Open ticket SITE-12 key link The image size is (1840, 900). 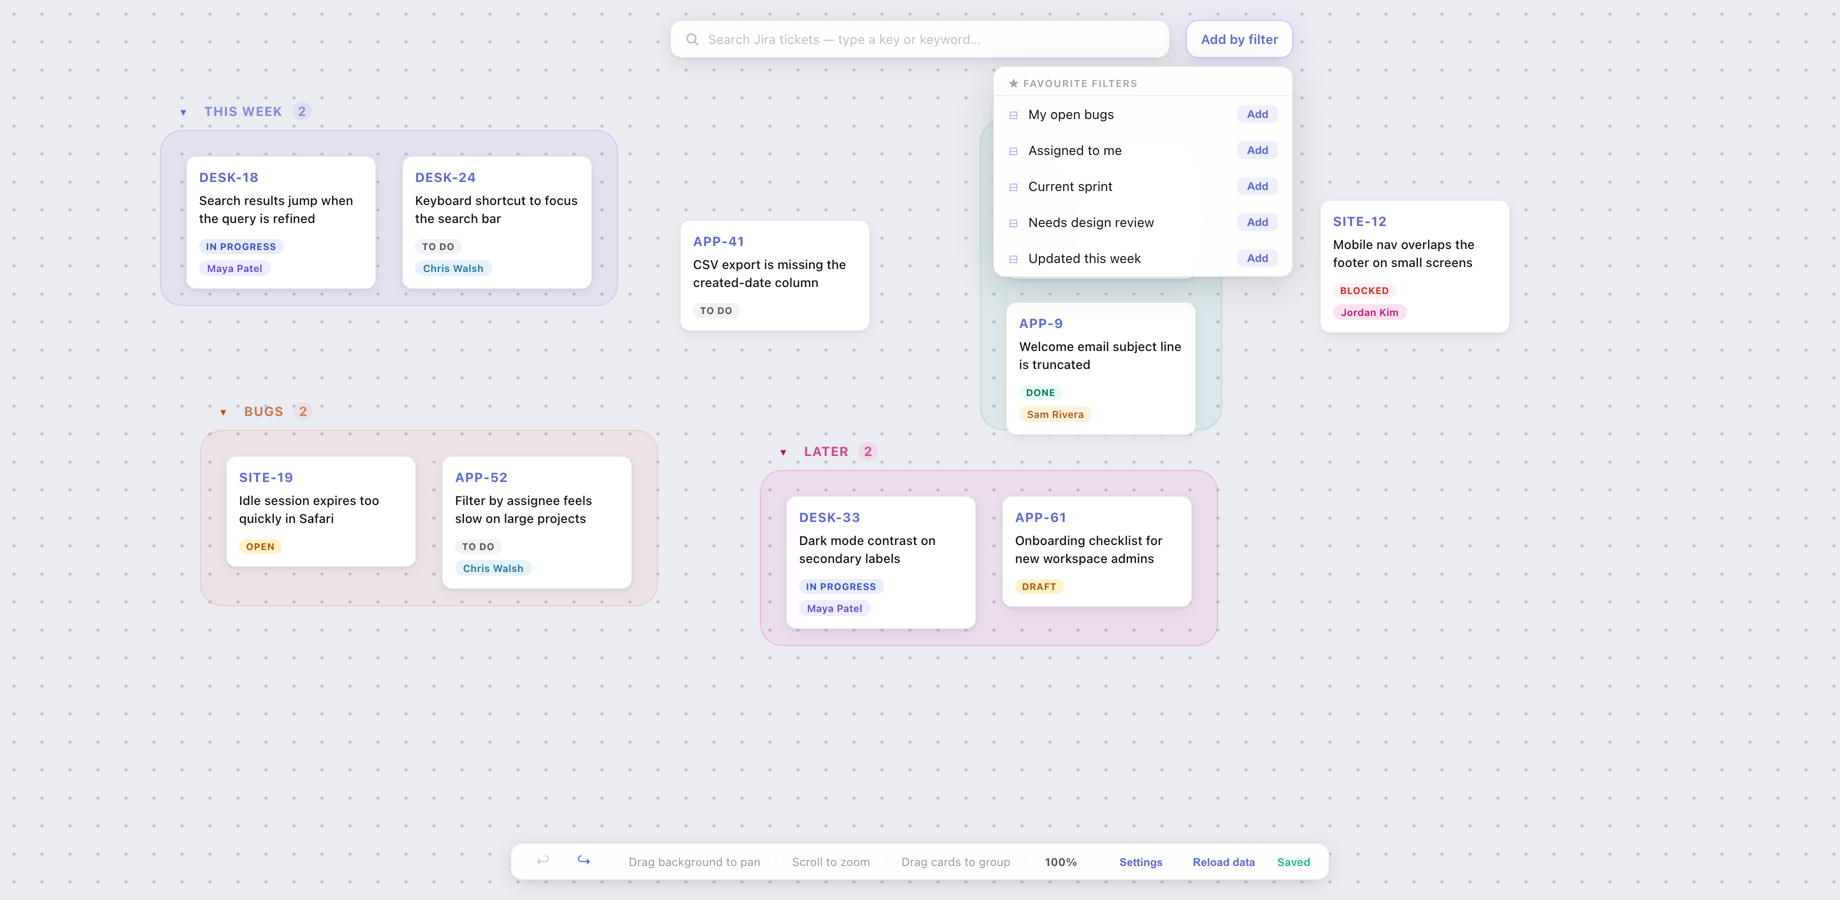coord(1360,221)
